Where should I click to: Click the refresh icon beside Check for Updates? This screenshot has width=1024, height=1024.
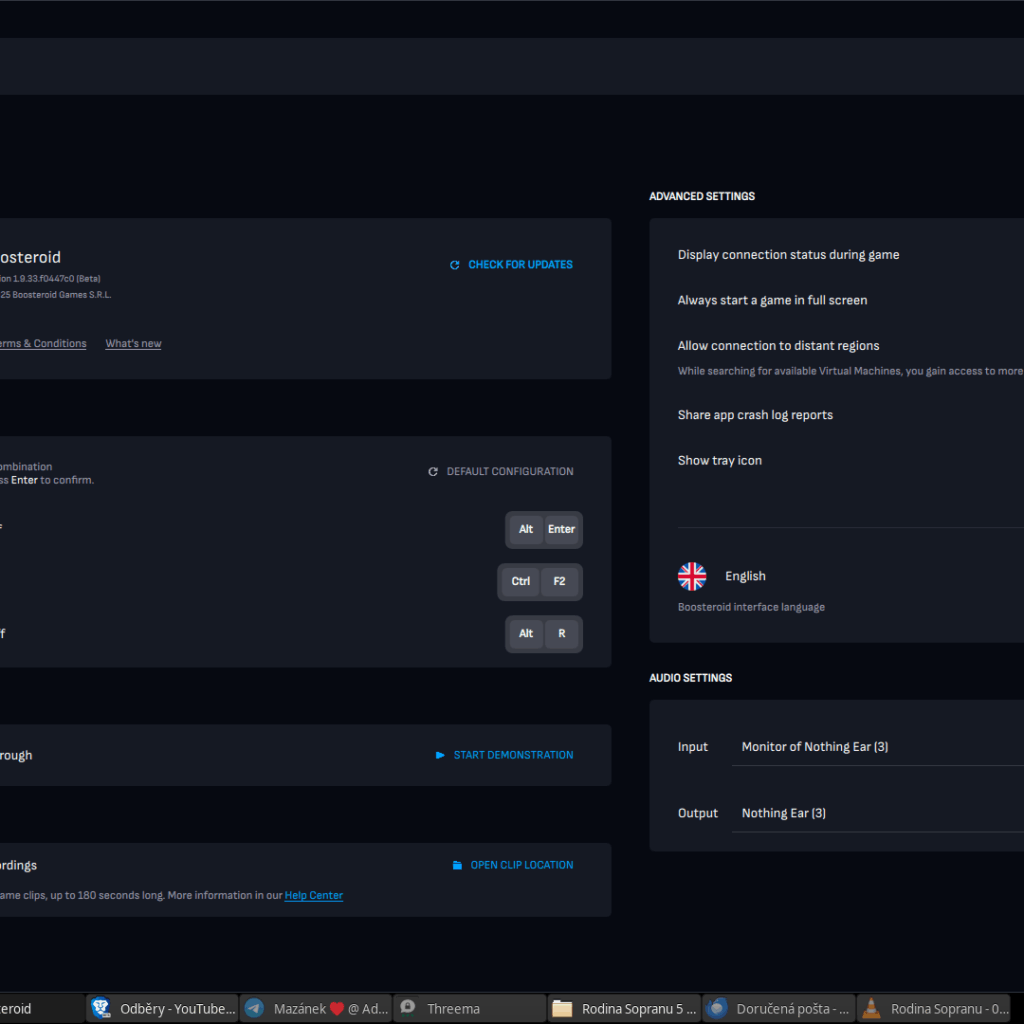pos(455,265)
